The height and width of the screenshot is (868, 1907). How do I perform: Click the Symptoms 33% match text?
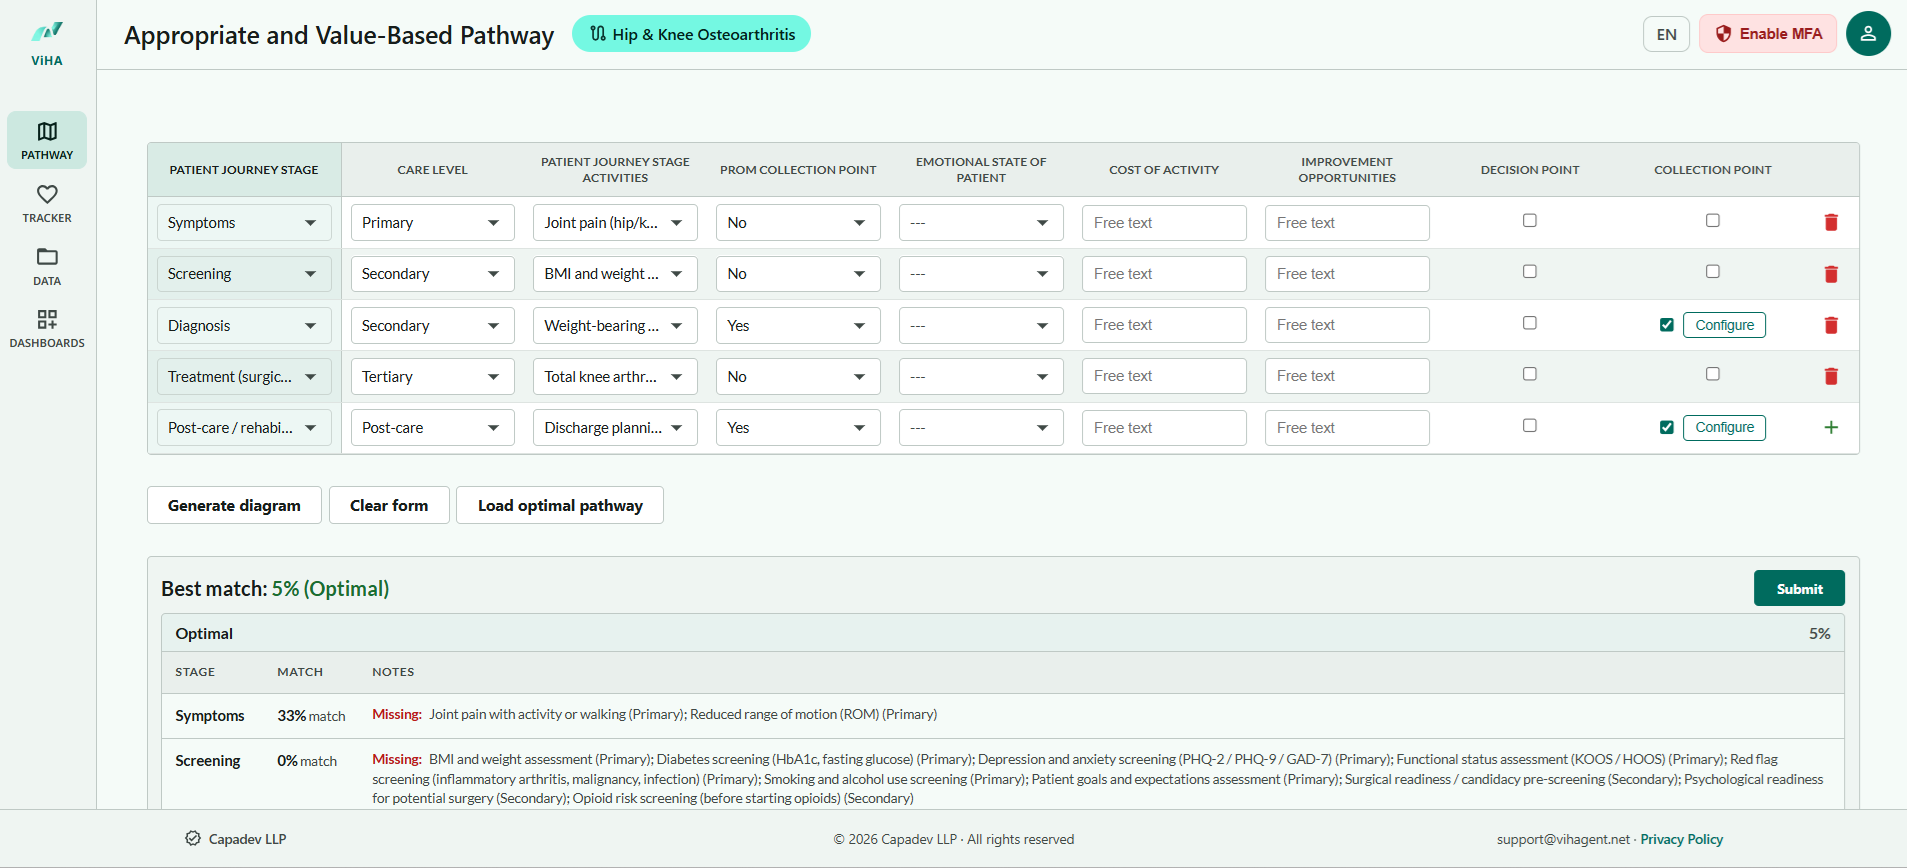tap(311, 716)
